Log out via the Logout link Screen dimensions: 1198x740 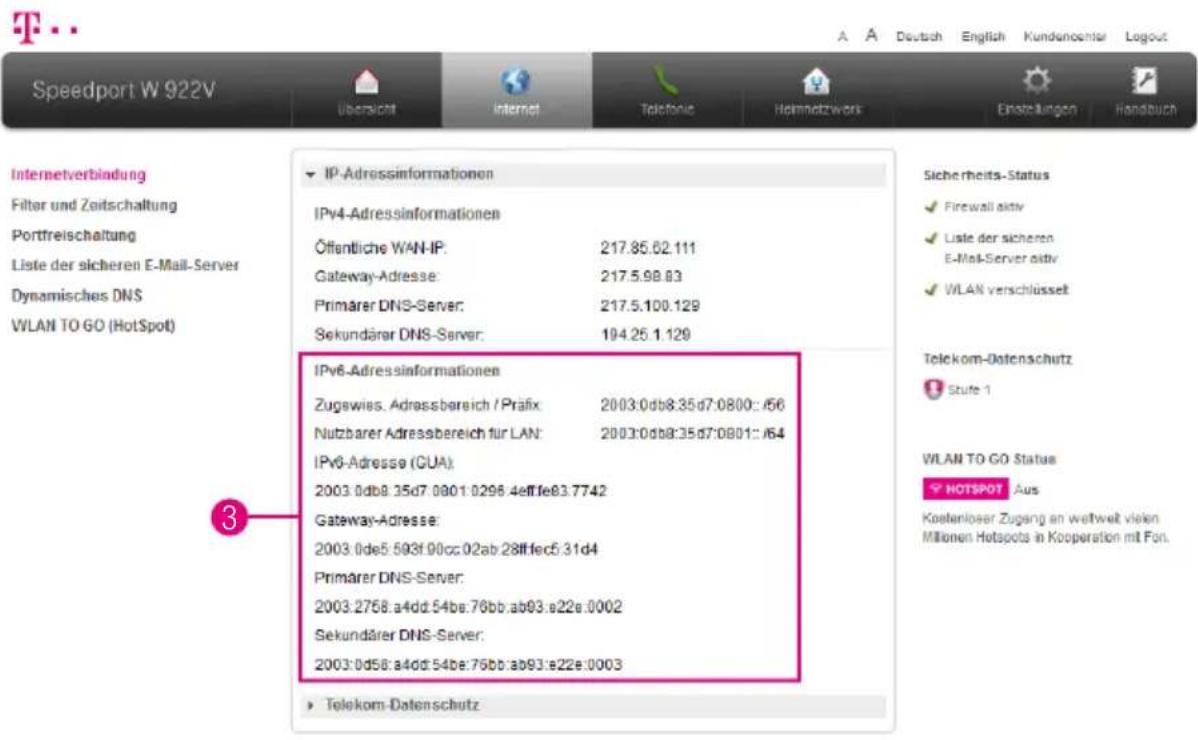pyautogui.click(x=1145, y=37)
